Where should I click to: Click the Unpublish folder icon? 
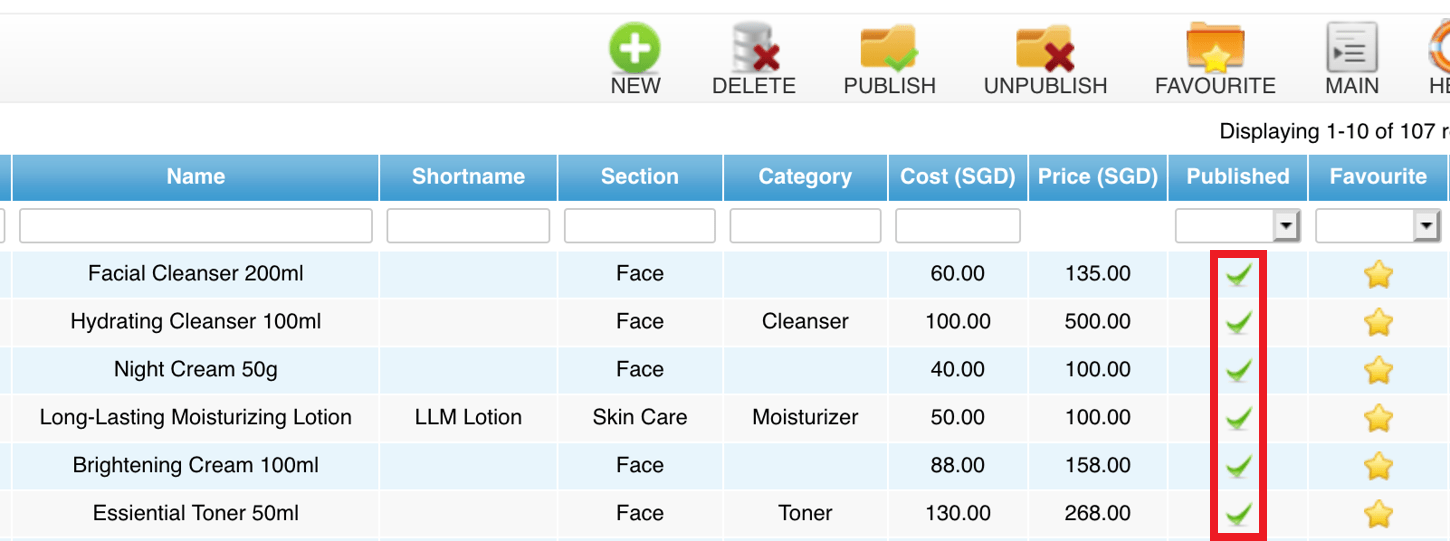(x=1045, y=47)
